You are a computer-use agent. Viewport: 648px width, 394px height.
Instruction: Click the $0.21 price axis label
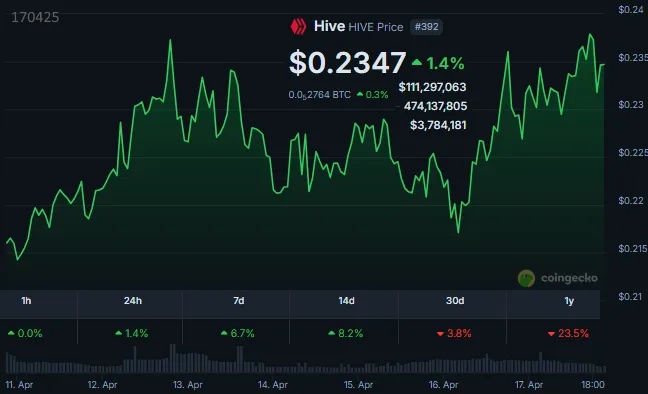[x=631, y=296]
